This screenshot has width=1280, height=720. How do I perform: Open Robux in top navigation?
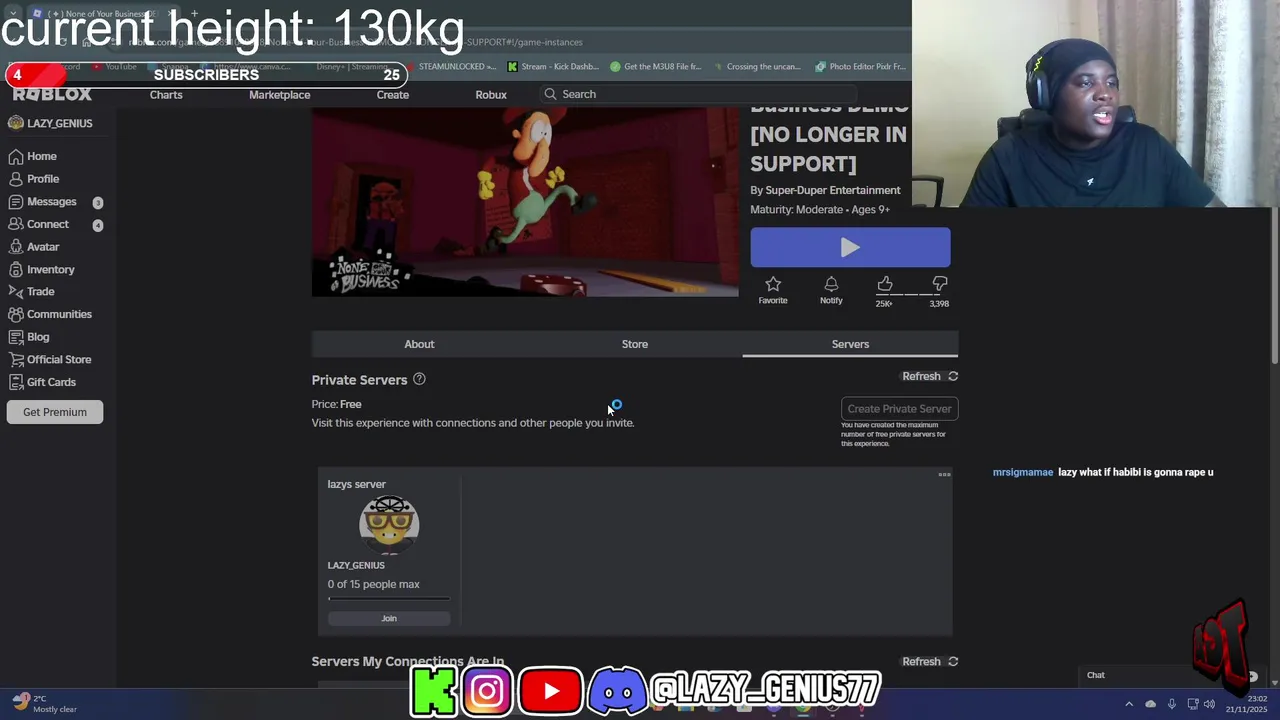point(491,95)
